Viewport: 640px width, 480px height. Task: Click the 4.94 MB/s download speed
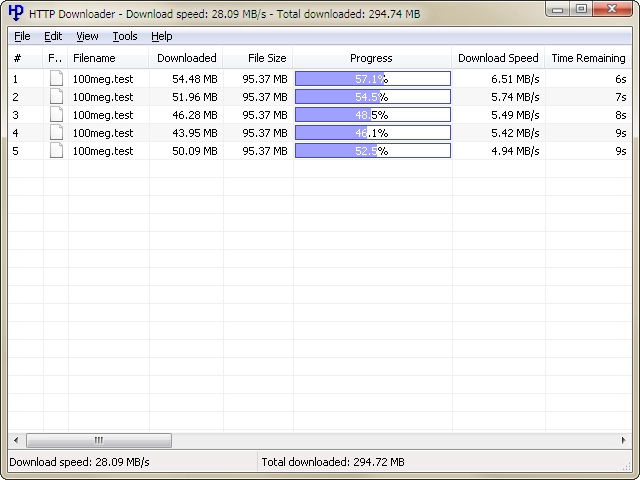click(515, 151)
